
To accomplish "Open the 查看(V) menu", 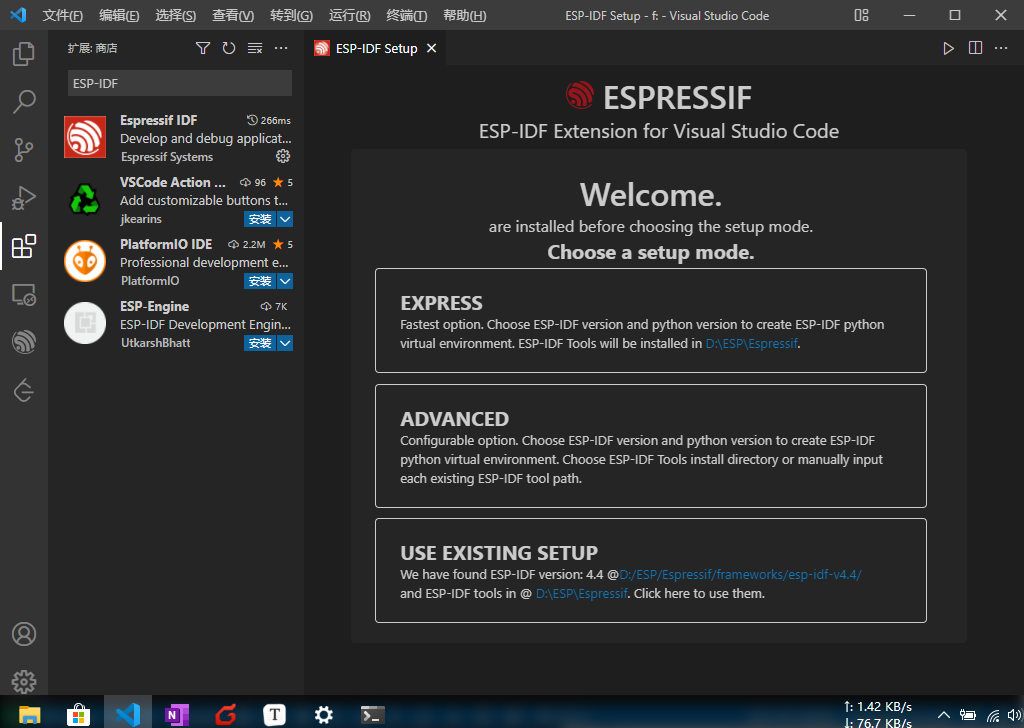I will pos(232,15).
